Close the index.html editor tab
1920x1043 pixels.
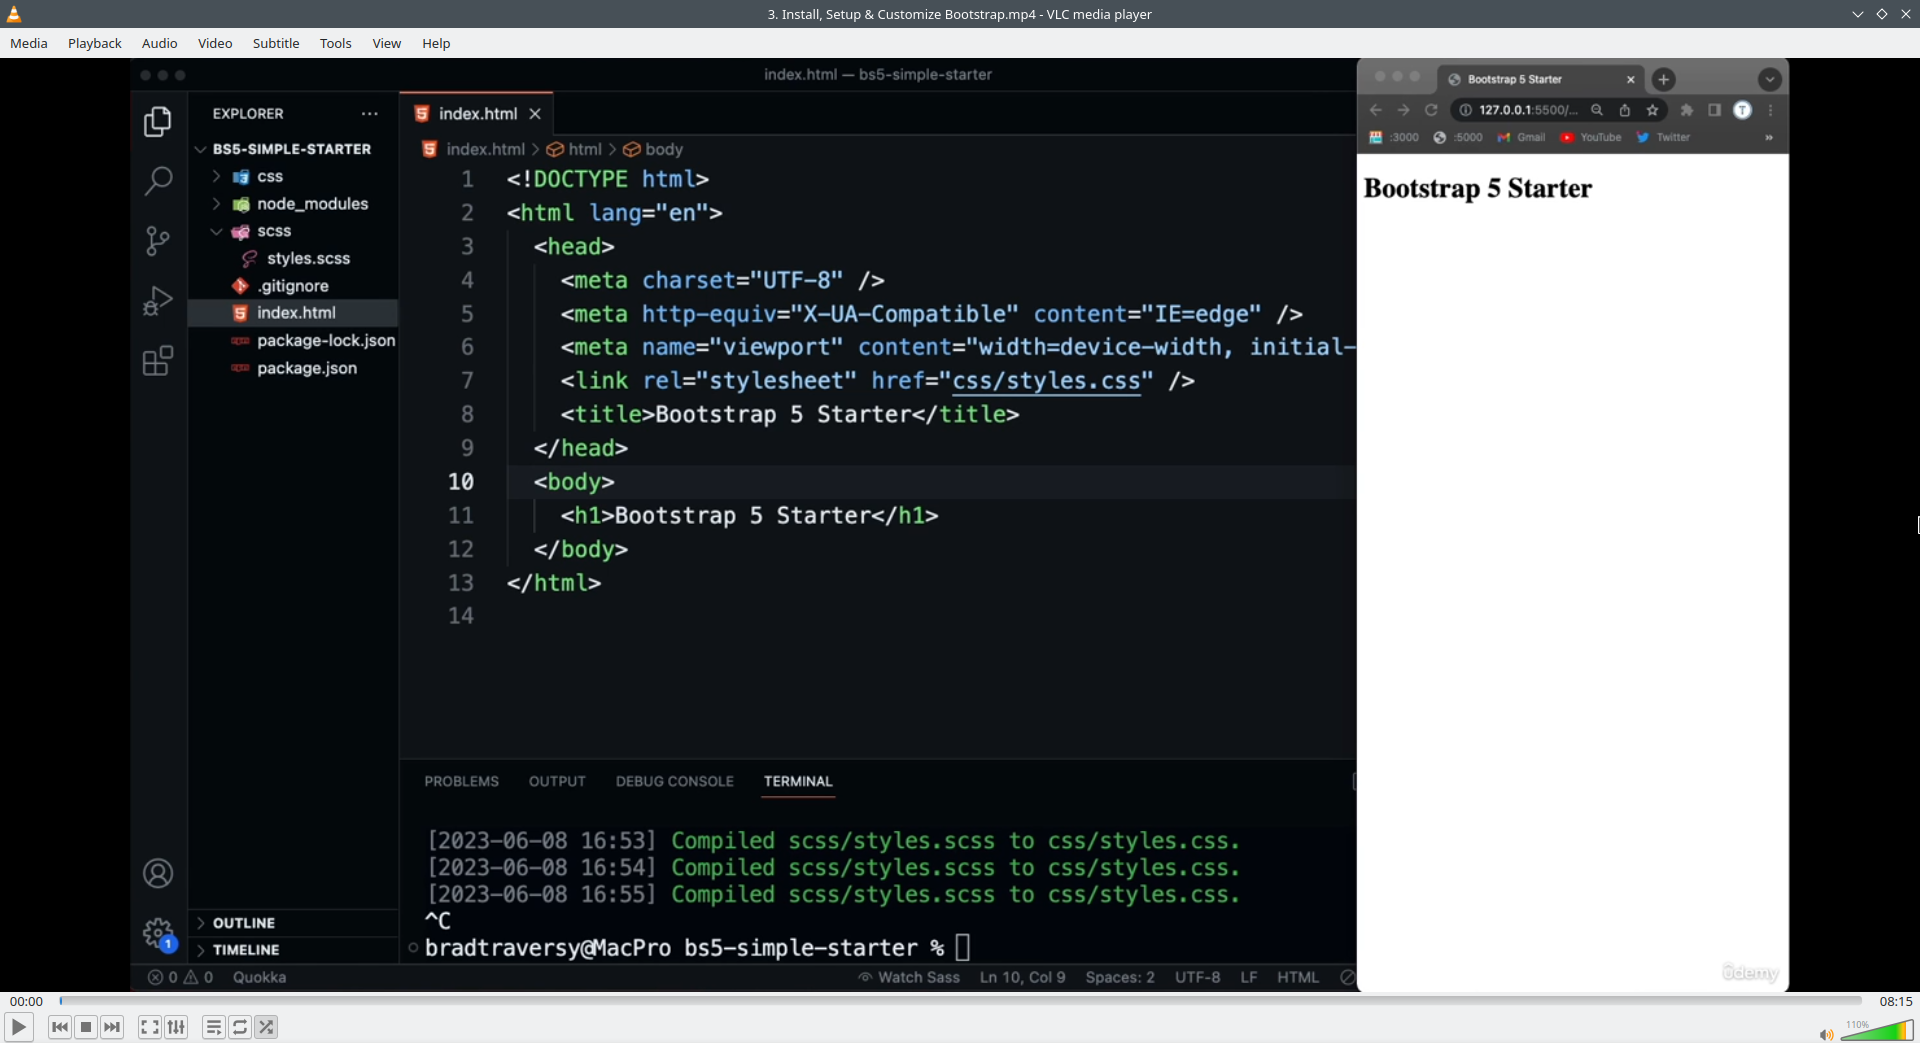tap(535, 114)
